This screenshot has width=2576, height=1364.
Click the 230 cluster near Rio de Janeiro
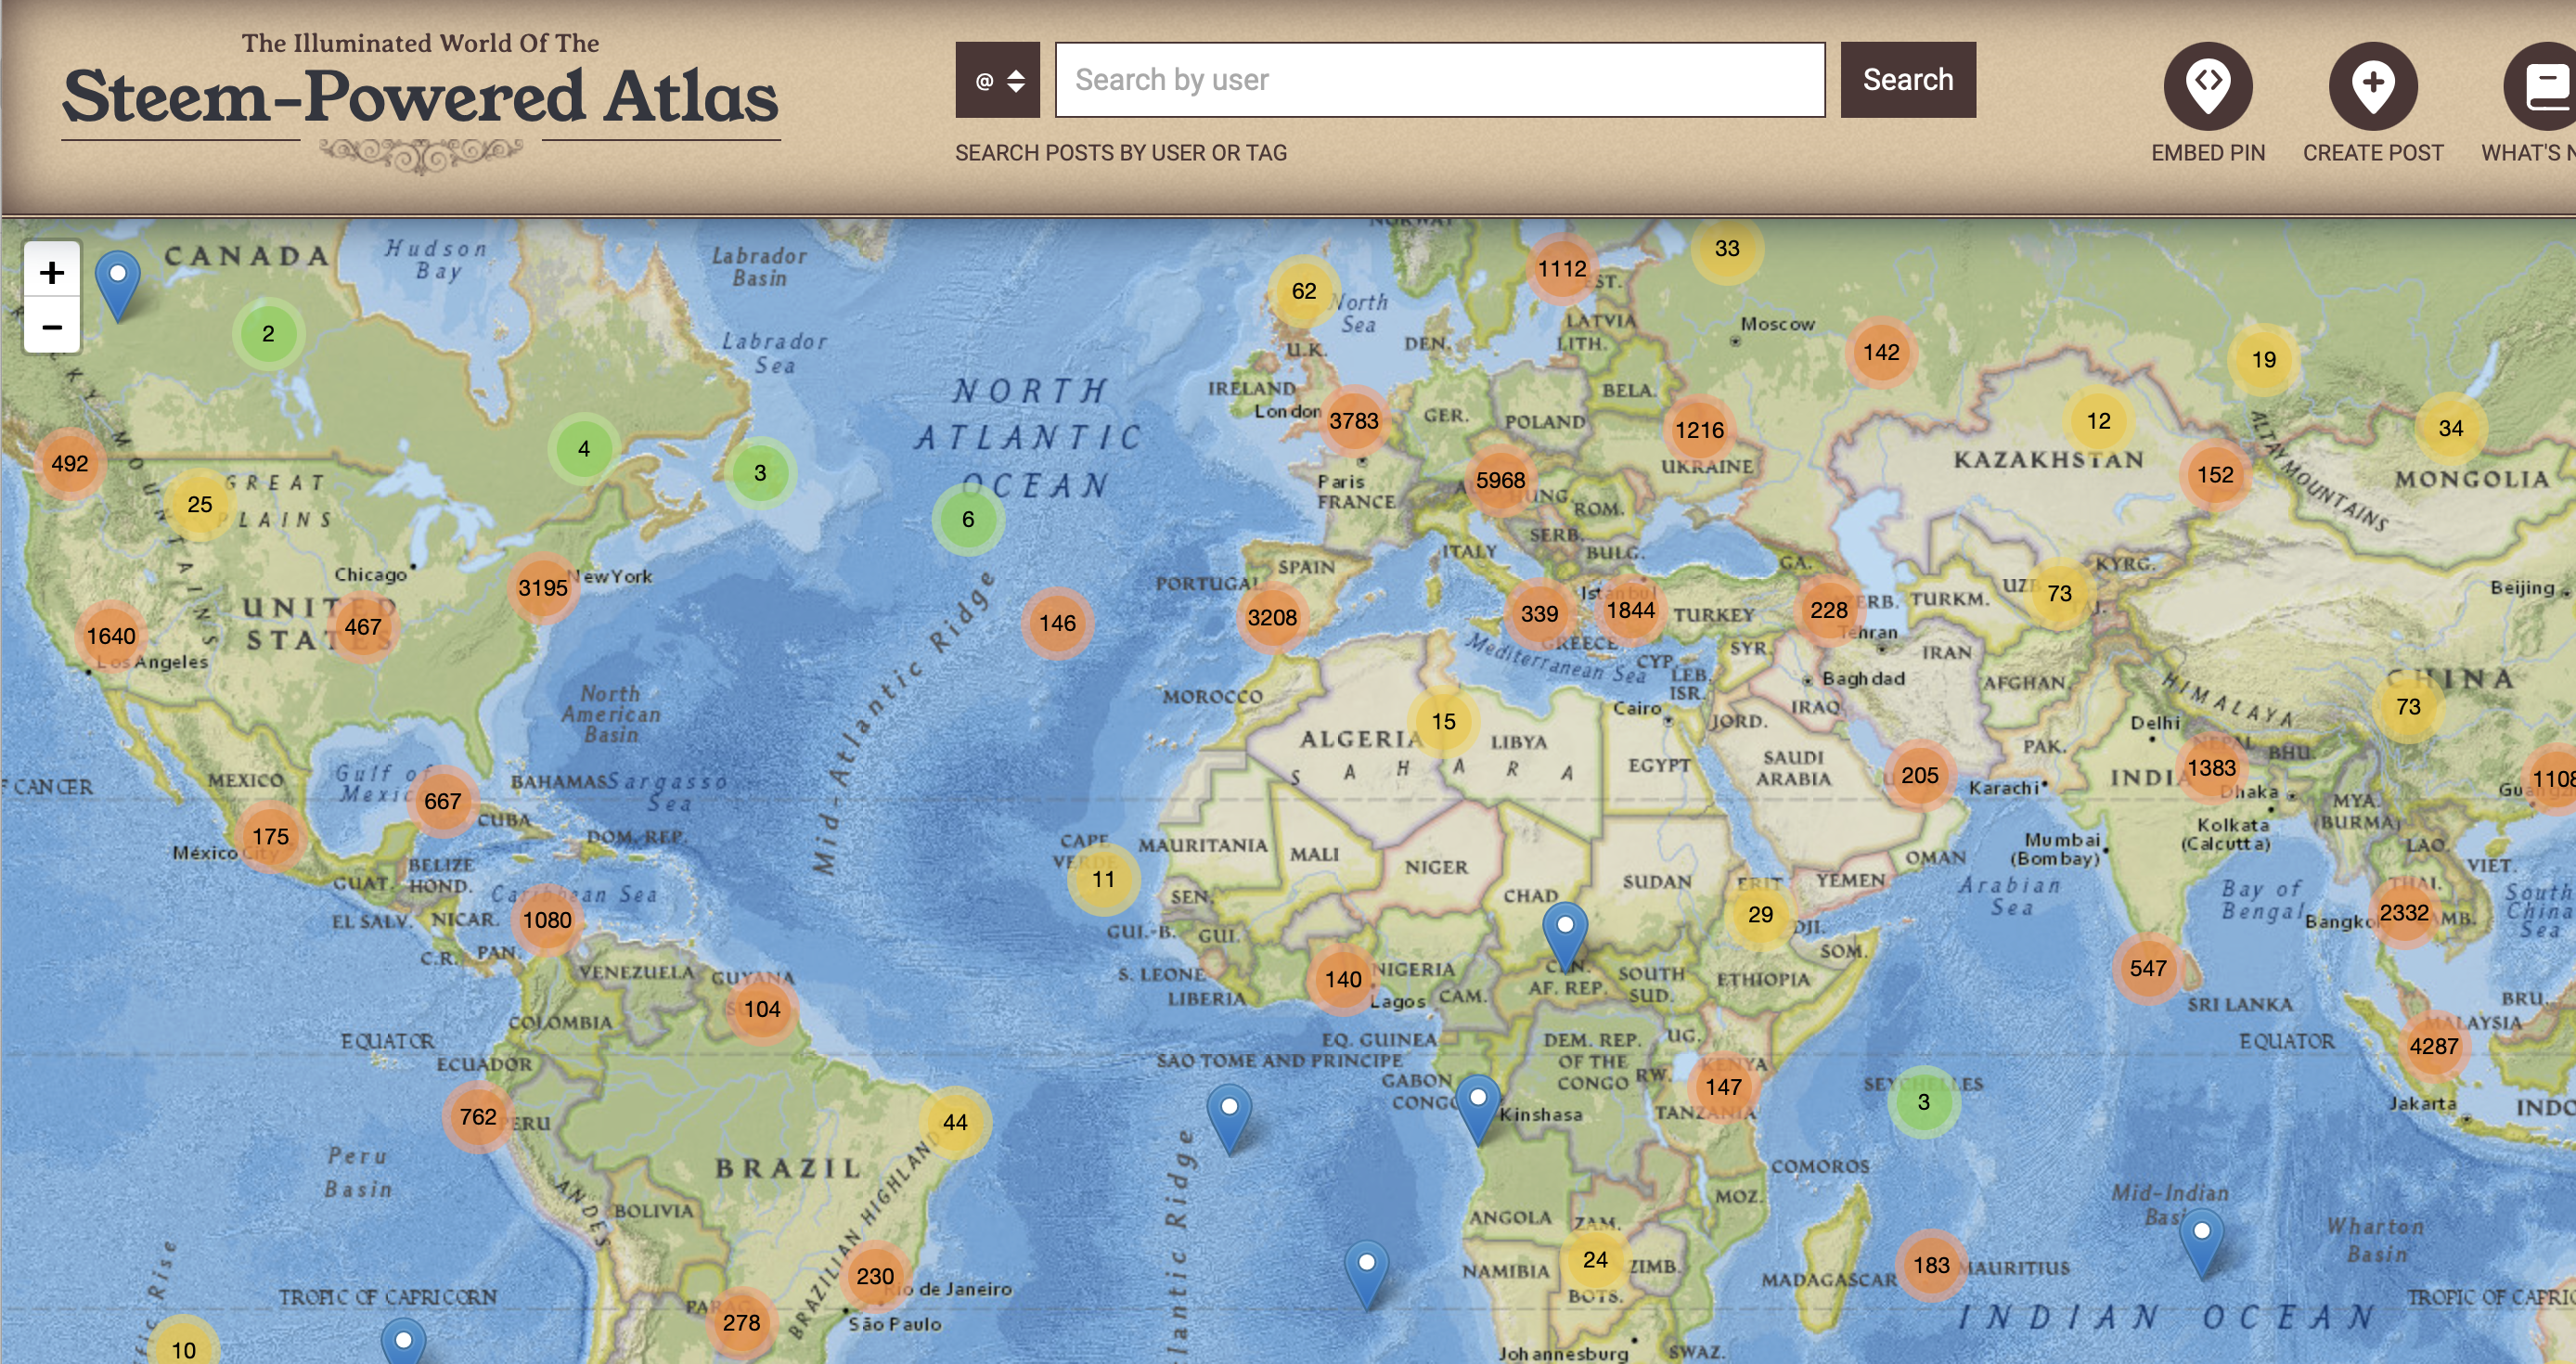click(875, 1277)
